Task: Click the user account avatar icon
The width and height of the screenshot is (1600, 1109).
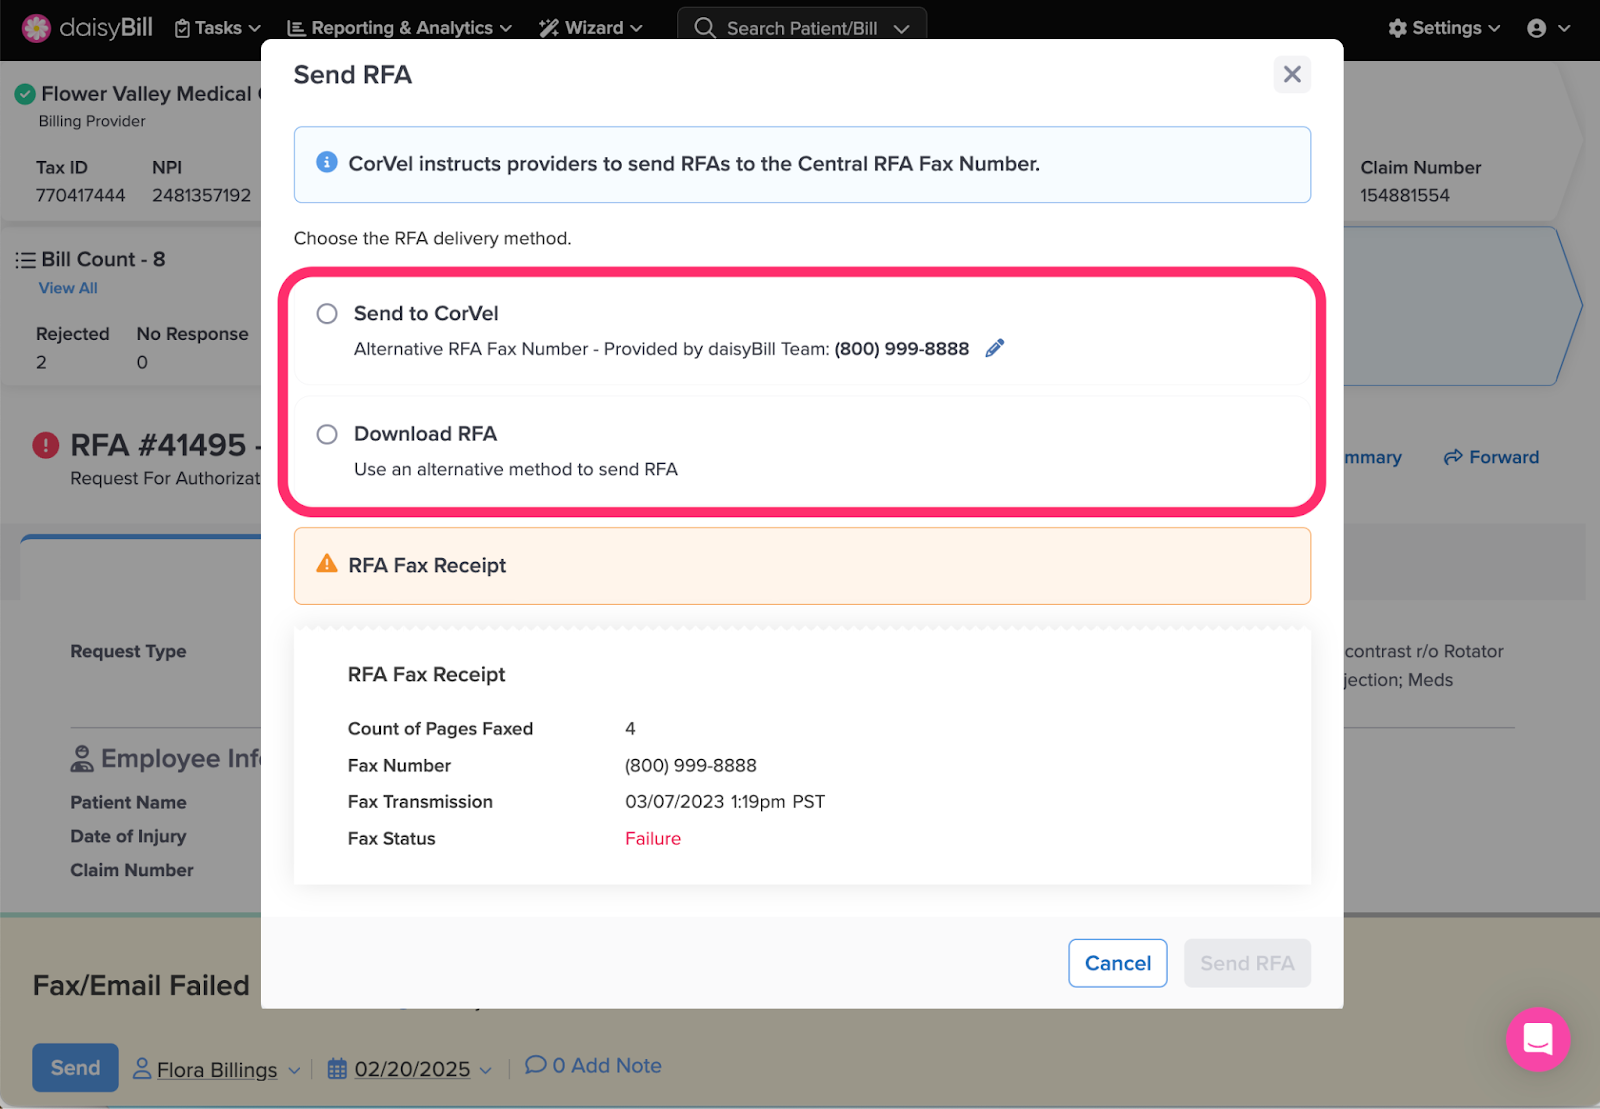Action: 1537,28
